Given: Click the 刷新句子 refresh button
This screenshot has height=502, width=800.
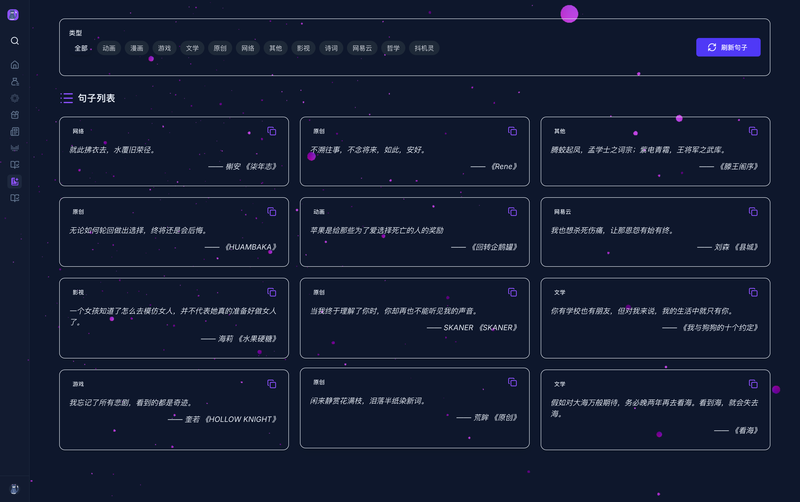Looking at the screenshot, I should click(x=728, y=47).
